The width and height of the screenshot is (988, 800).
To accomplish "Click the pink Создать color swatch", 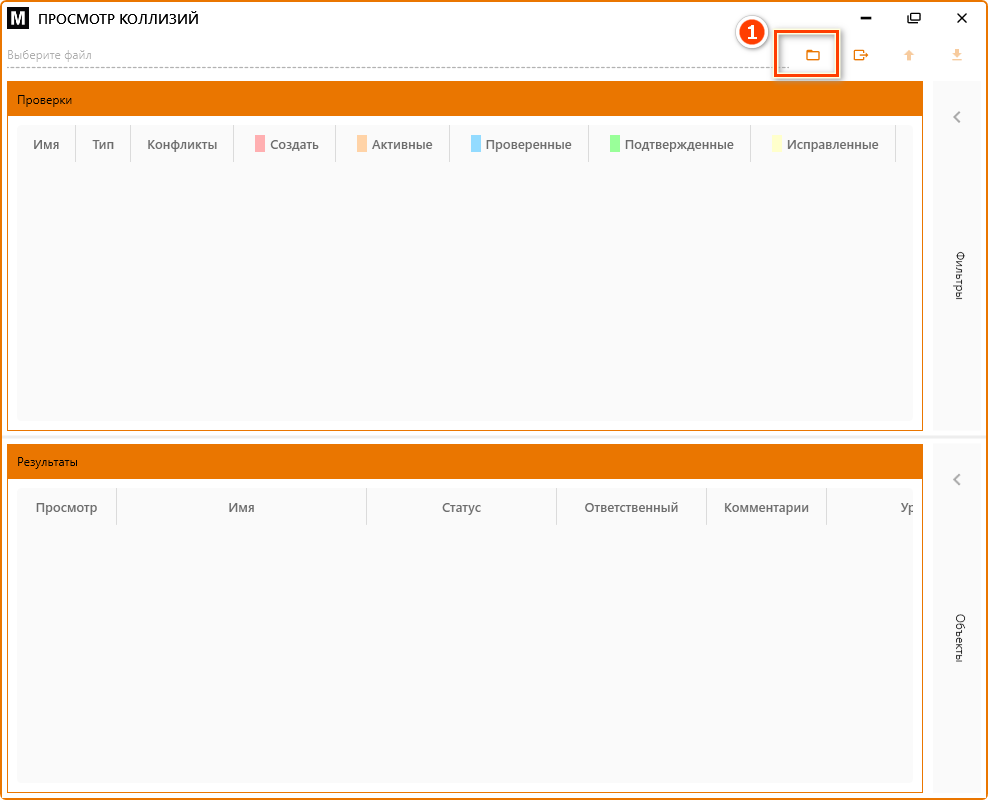I will pos(260,144).
